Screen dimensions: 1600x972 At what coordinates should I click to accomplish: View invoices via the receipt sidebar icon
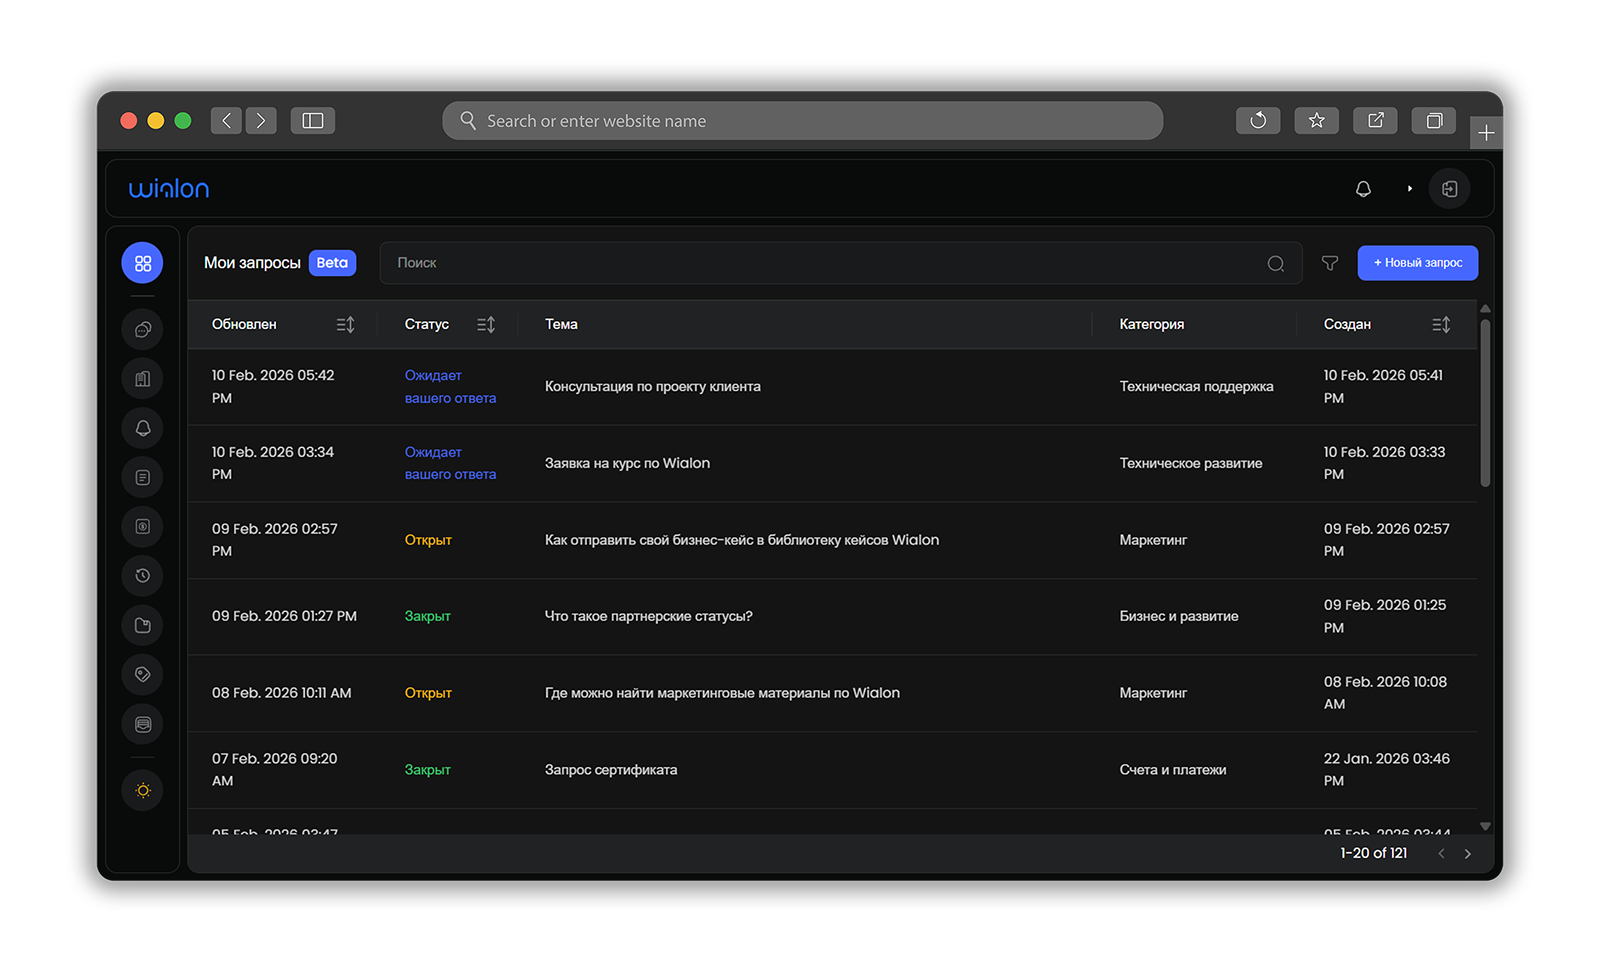point(142,526)
